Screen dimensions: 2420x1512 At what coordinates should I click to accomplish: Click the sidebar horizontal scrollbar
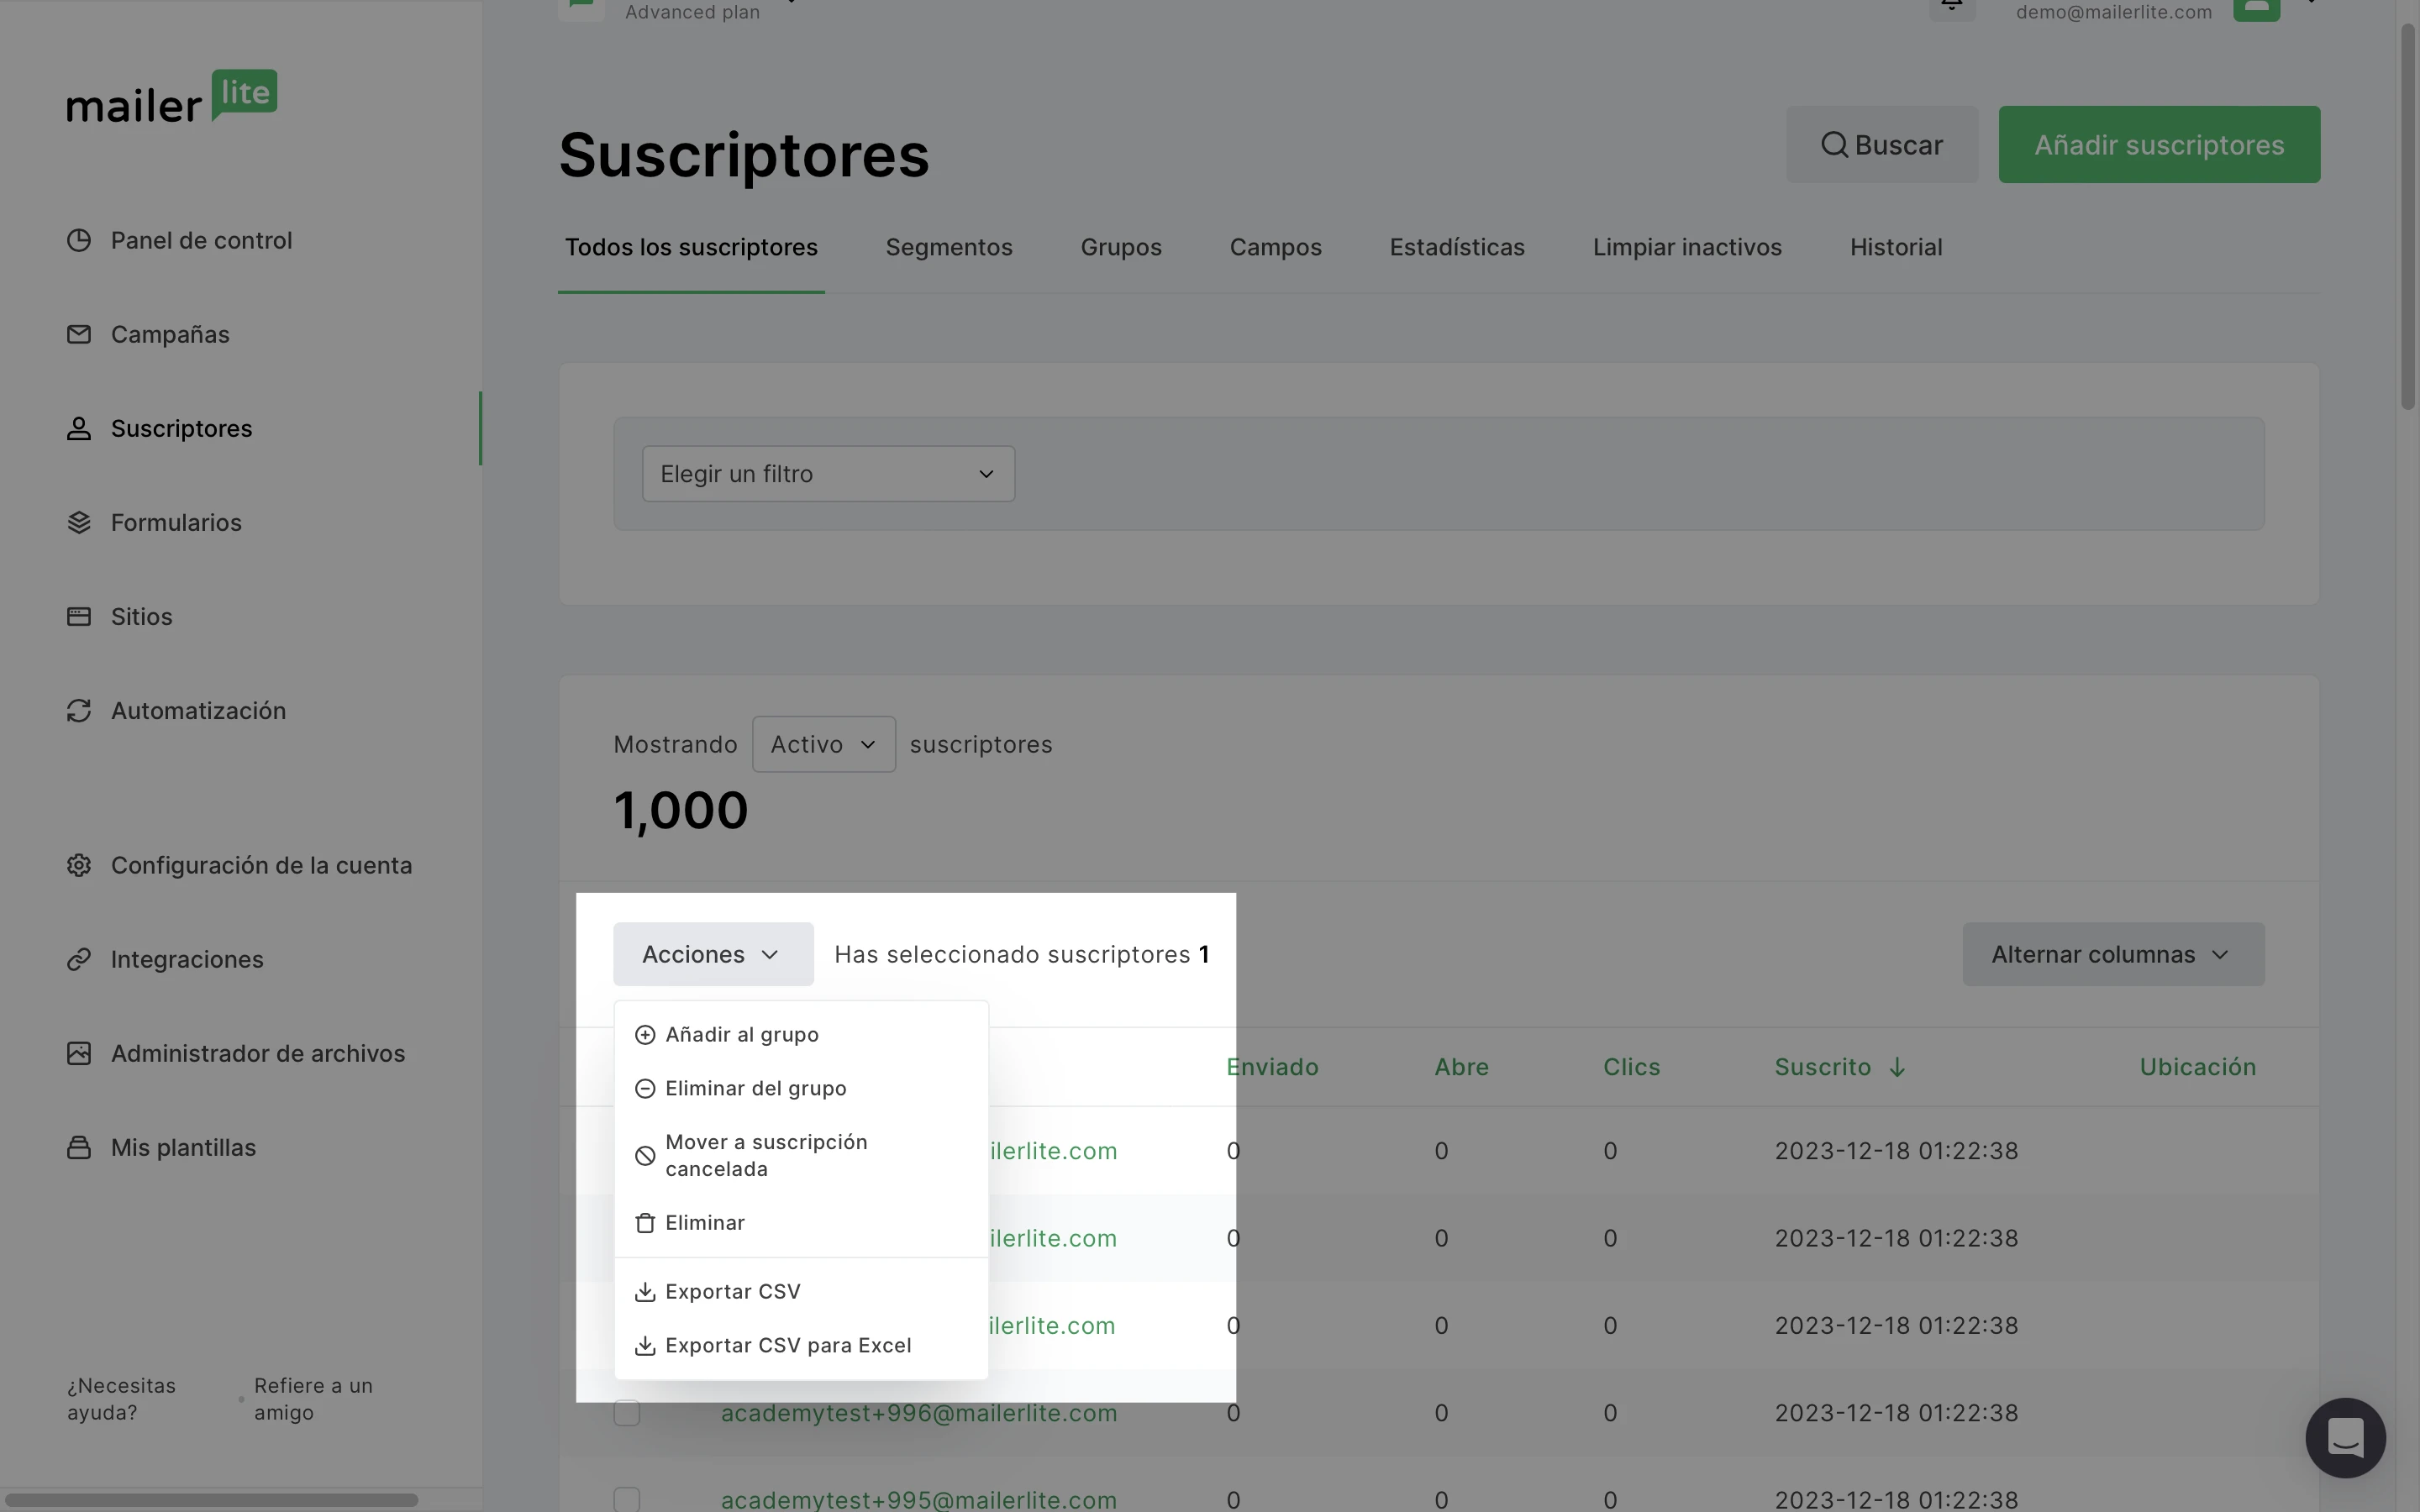click(210, 1500)
